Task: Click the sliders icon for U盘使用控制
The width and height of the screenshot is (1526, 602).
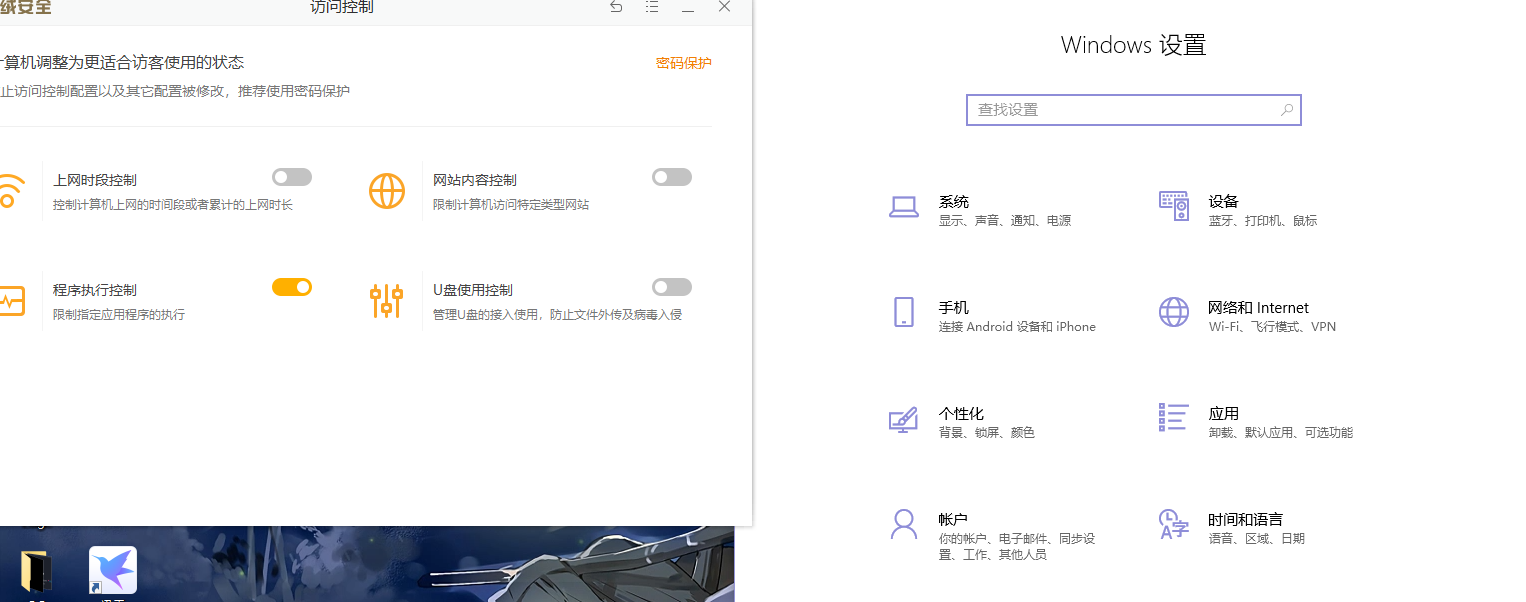Action: click(x=388, y=299)
